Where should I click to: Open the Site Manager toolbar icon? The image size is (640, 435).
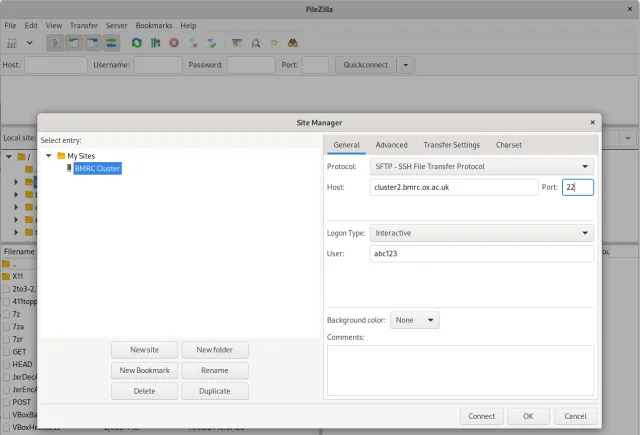[x=12, y=43]
